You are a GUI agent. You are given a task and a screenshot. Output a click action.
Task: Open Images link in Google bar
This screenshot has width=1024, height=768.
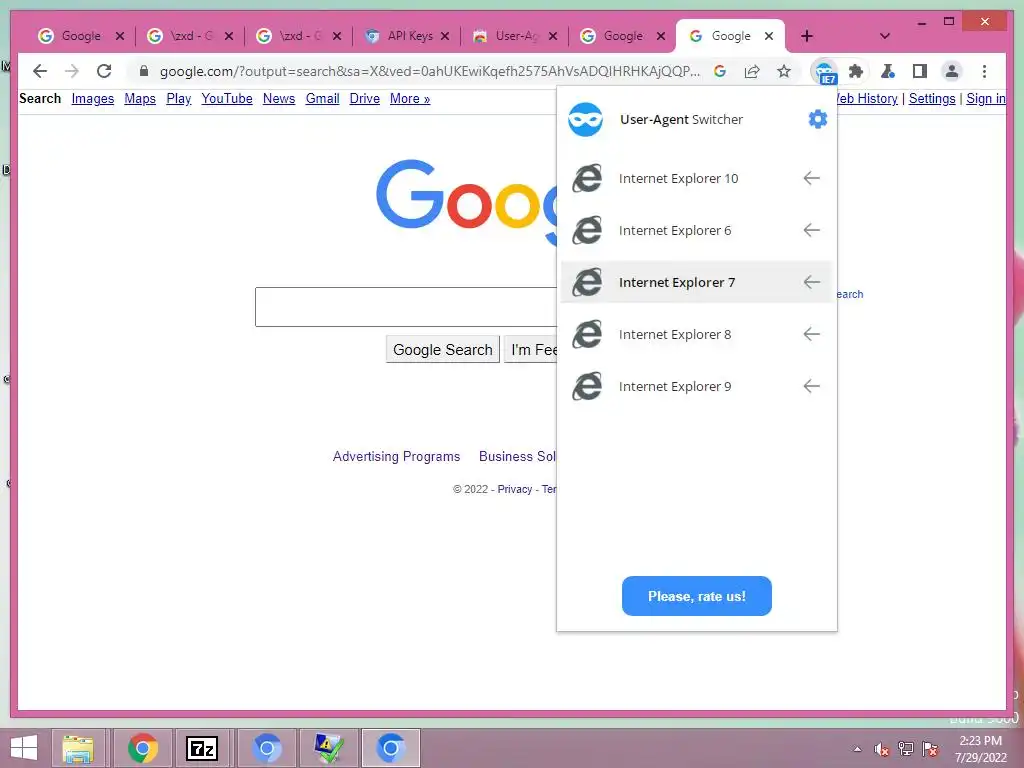[93, 99]
